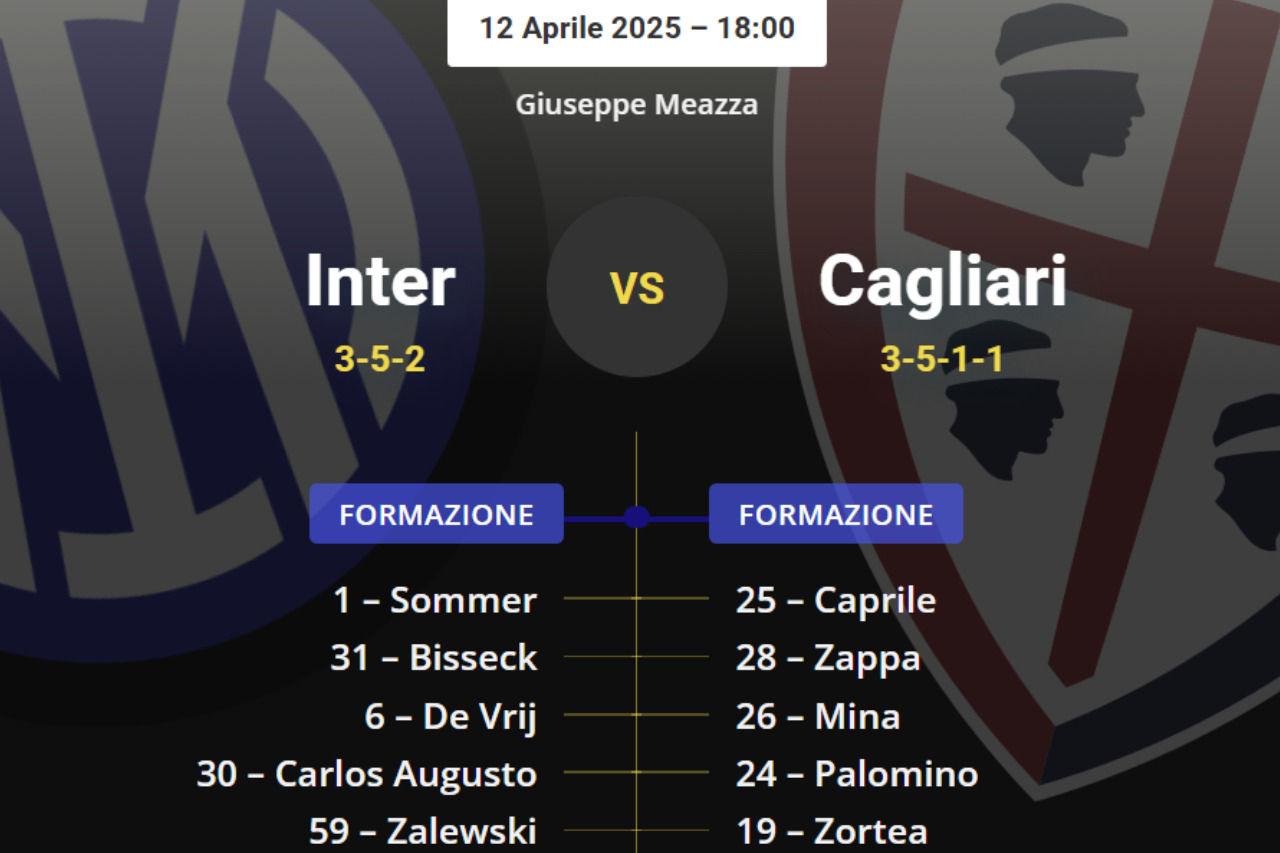
Task: Select player 59 – Zalewski
Action: point(423,831)
